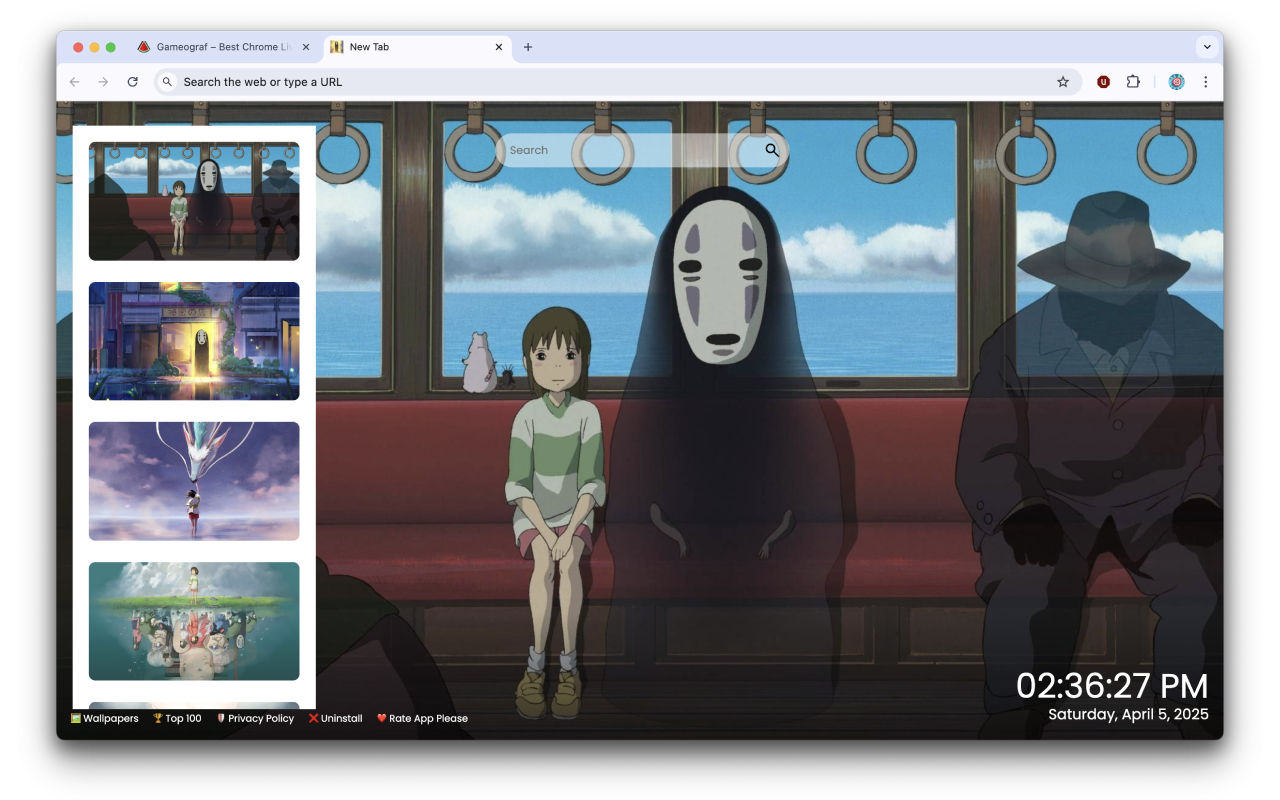1280x800 pixels.
Task: Click the browser forward arrow
Action: pos(103,82)
